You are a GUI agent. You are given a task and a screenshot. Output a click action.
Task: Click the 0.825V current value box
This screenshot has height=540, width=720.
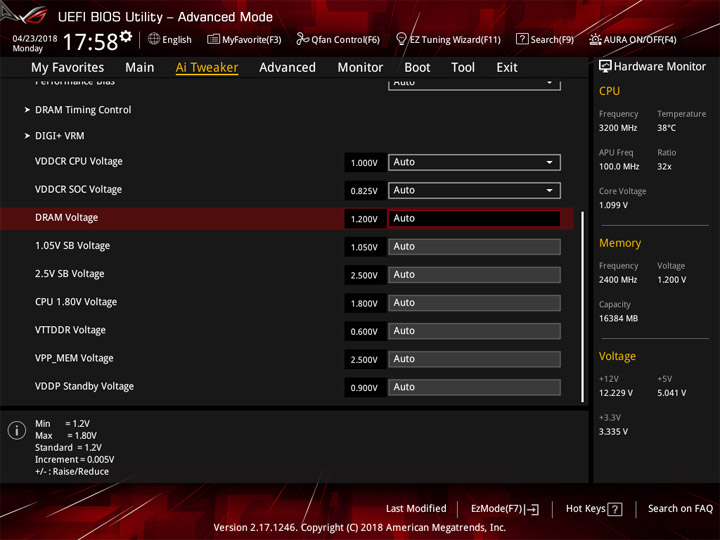365,191
